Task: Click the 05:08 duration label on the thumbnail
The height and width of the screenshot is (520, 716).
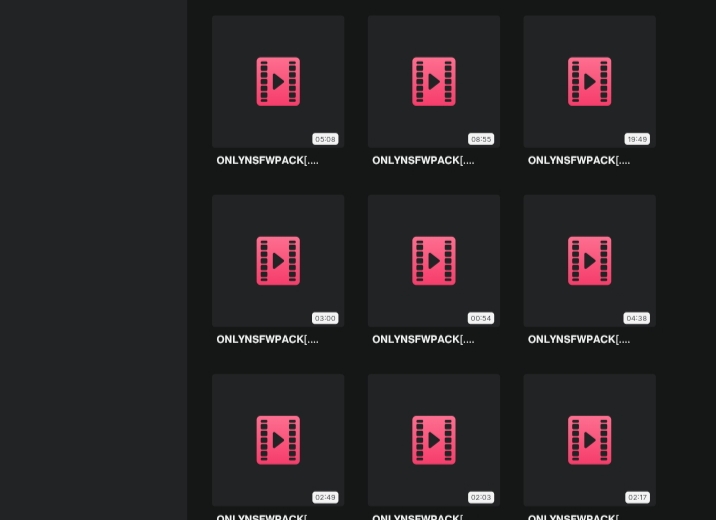Action: (325, 139)
